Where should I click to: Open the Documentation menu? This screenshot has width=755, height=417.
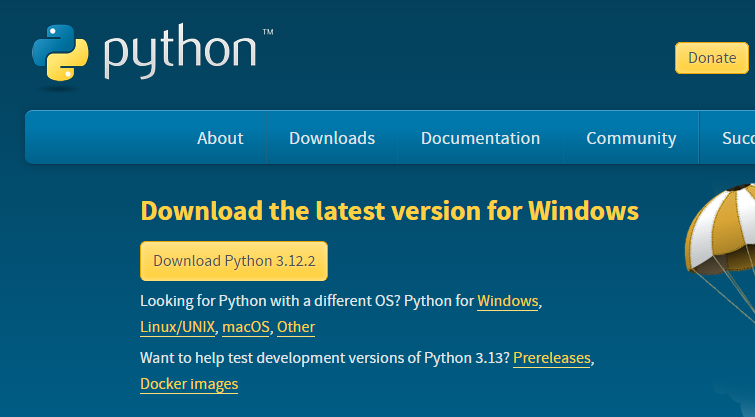[x=480, y=138]
